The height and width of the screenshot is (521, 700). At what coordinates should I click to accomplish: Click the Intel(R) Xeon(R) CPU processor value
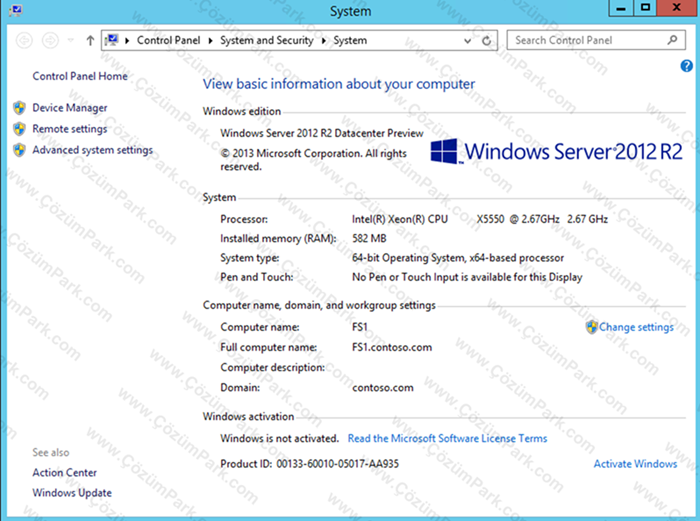480,219
